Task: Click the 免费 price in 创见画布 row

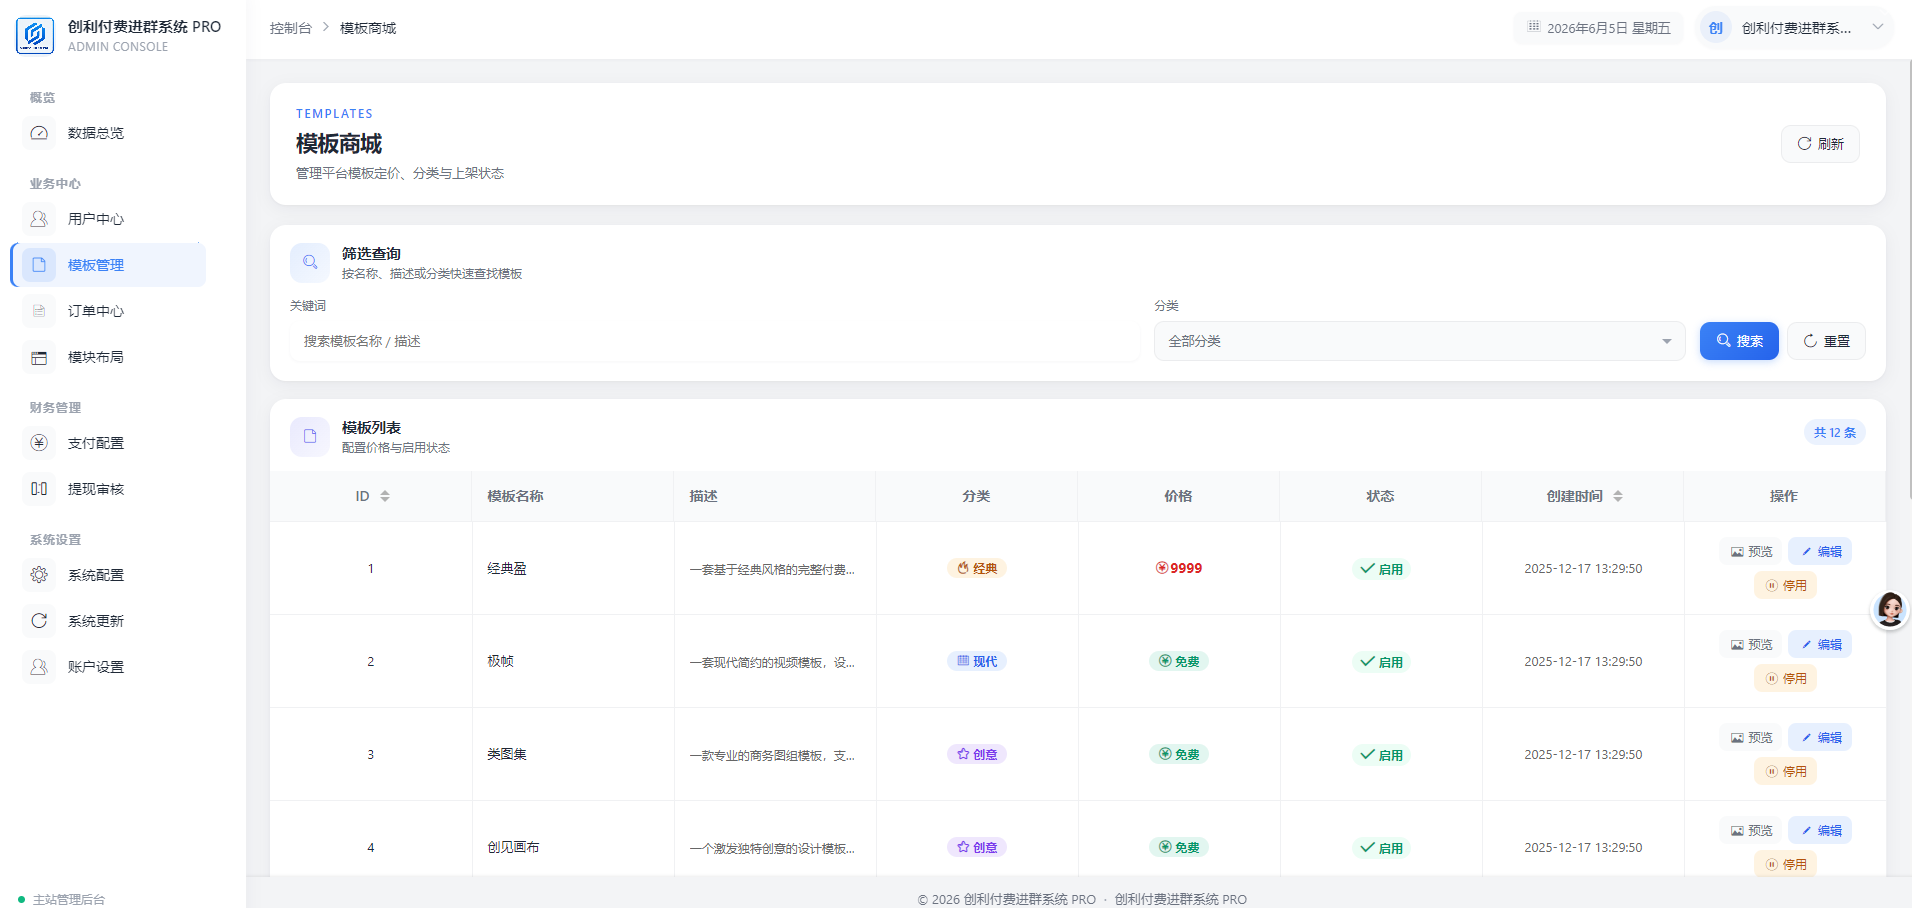Action: coord(1179,847)
